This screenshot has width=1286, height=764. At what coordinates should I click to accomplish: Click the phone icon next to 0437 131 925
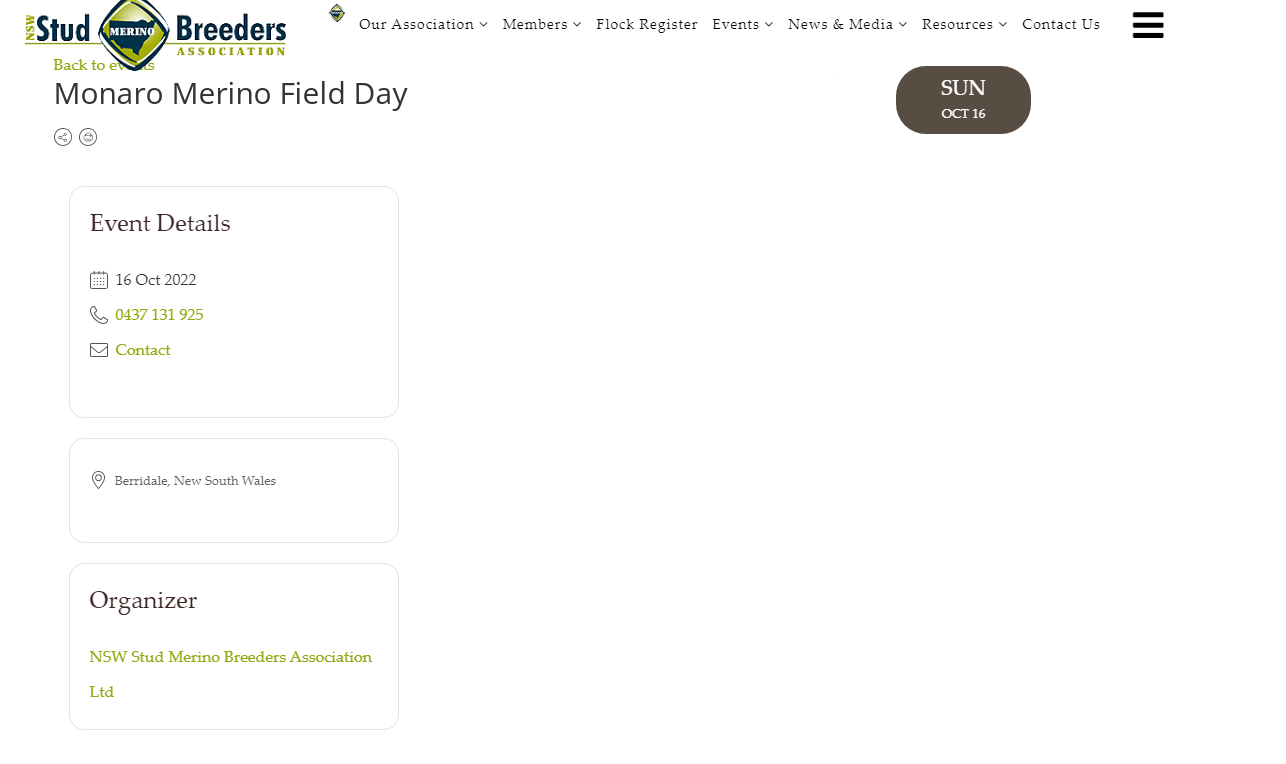click(x=99, y=314)
